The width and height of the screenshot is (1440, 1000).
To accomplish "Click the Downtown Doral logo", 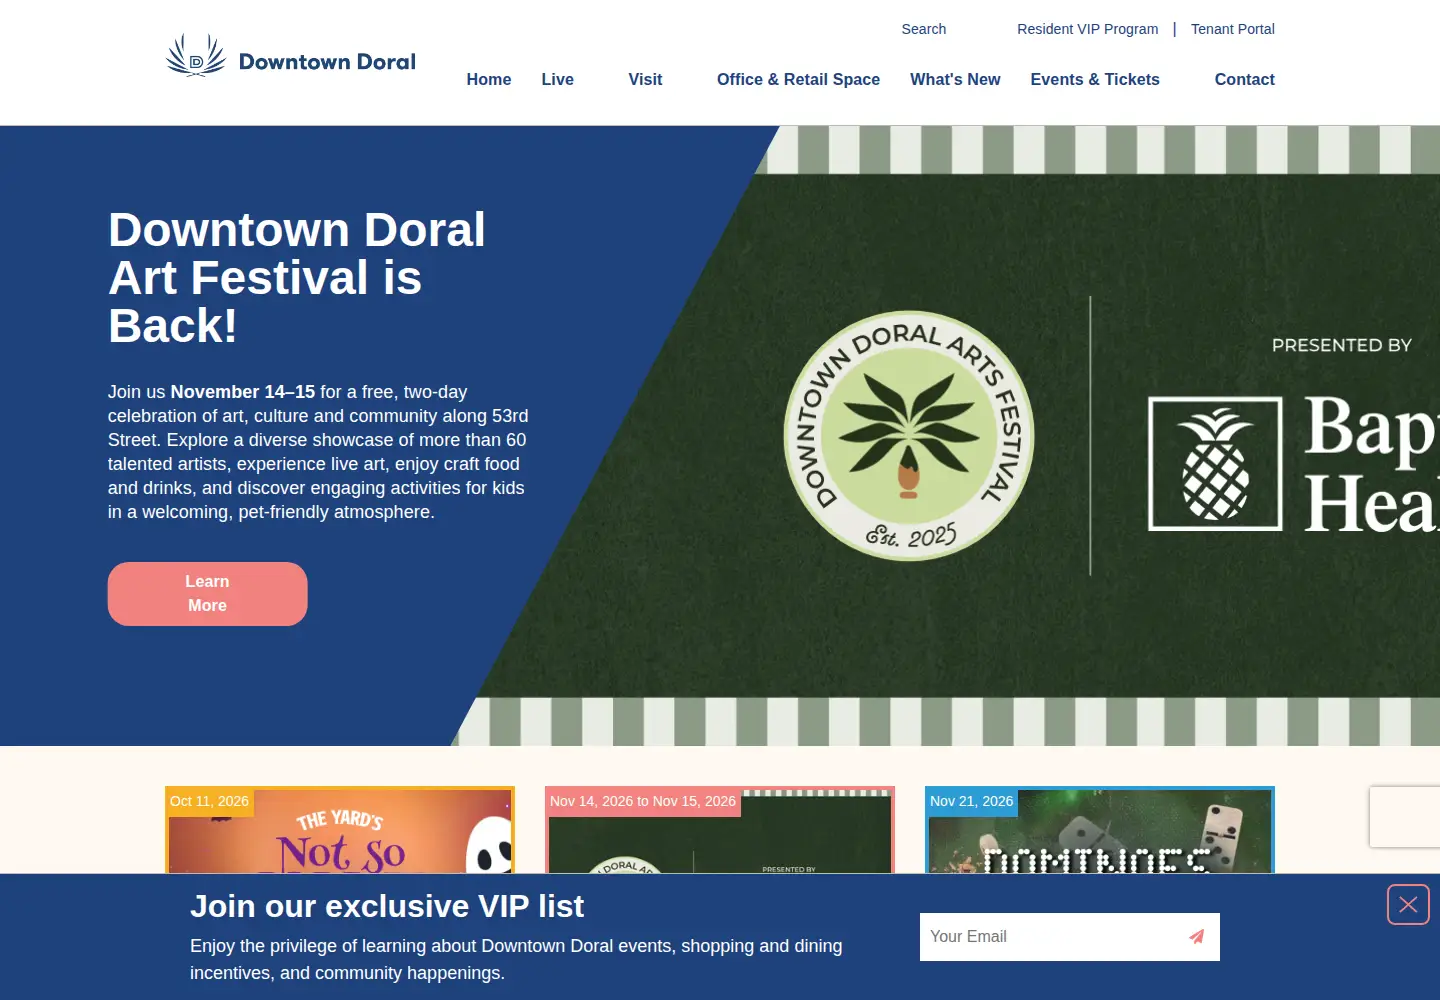I will [x=290, y=56].
